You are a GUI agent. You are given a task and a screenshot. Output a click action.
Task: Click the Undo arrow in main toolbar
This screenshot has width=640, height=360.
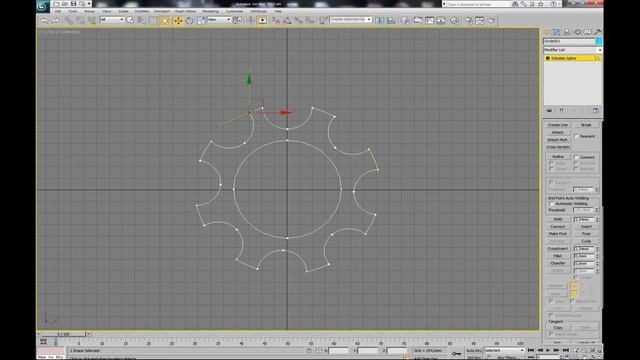(x=44, y=20)
